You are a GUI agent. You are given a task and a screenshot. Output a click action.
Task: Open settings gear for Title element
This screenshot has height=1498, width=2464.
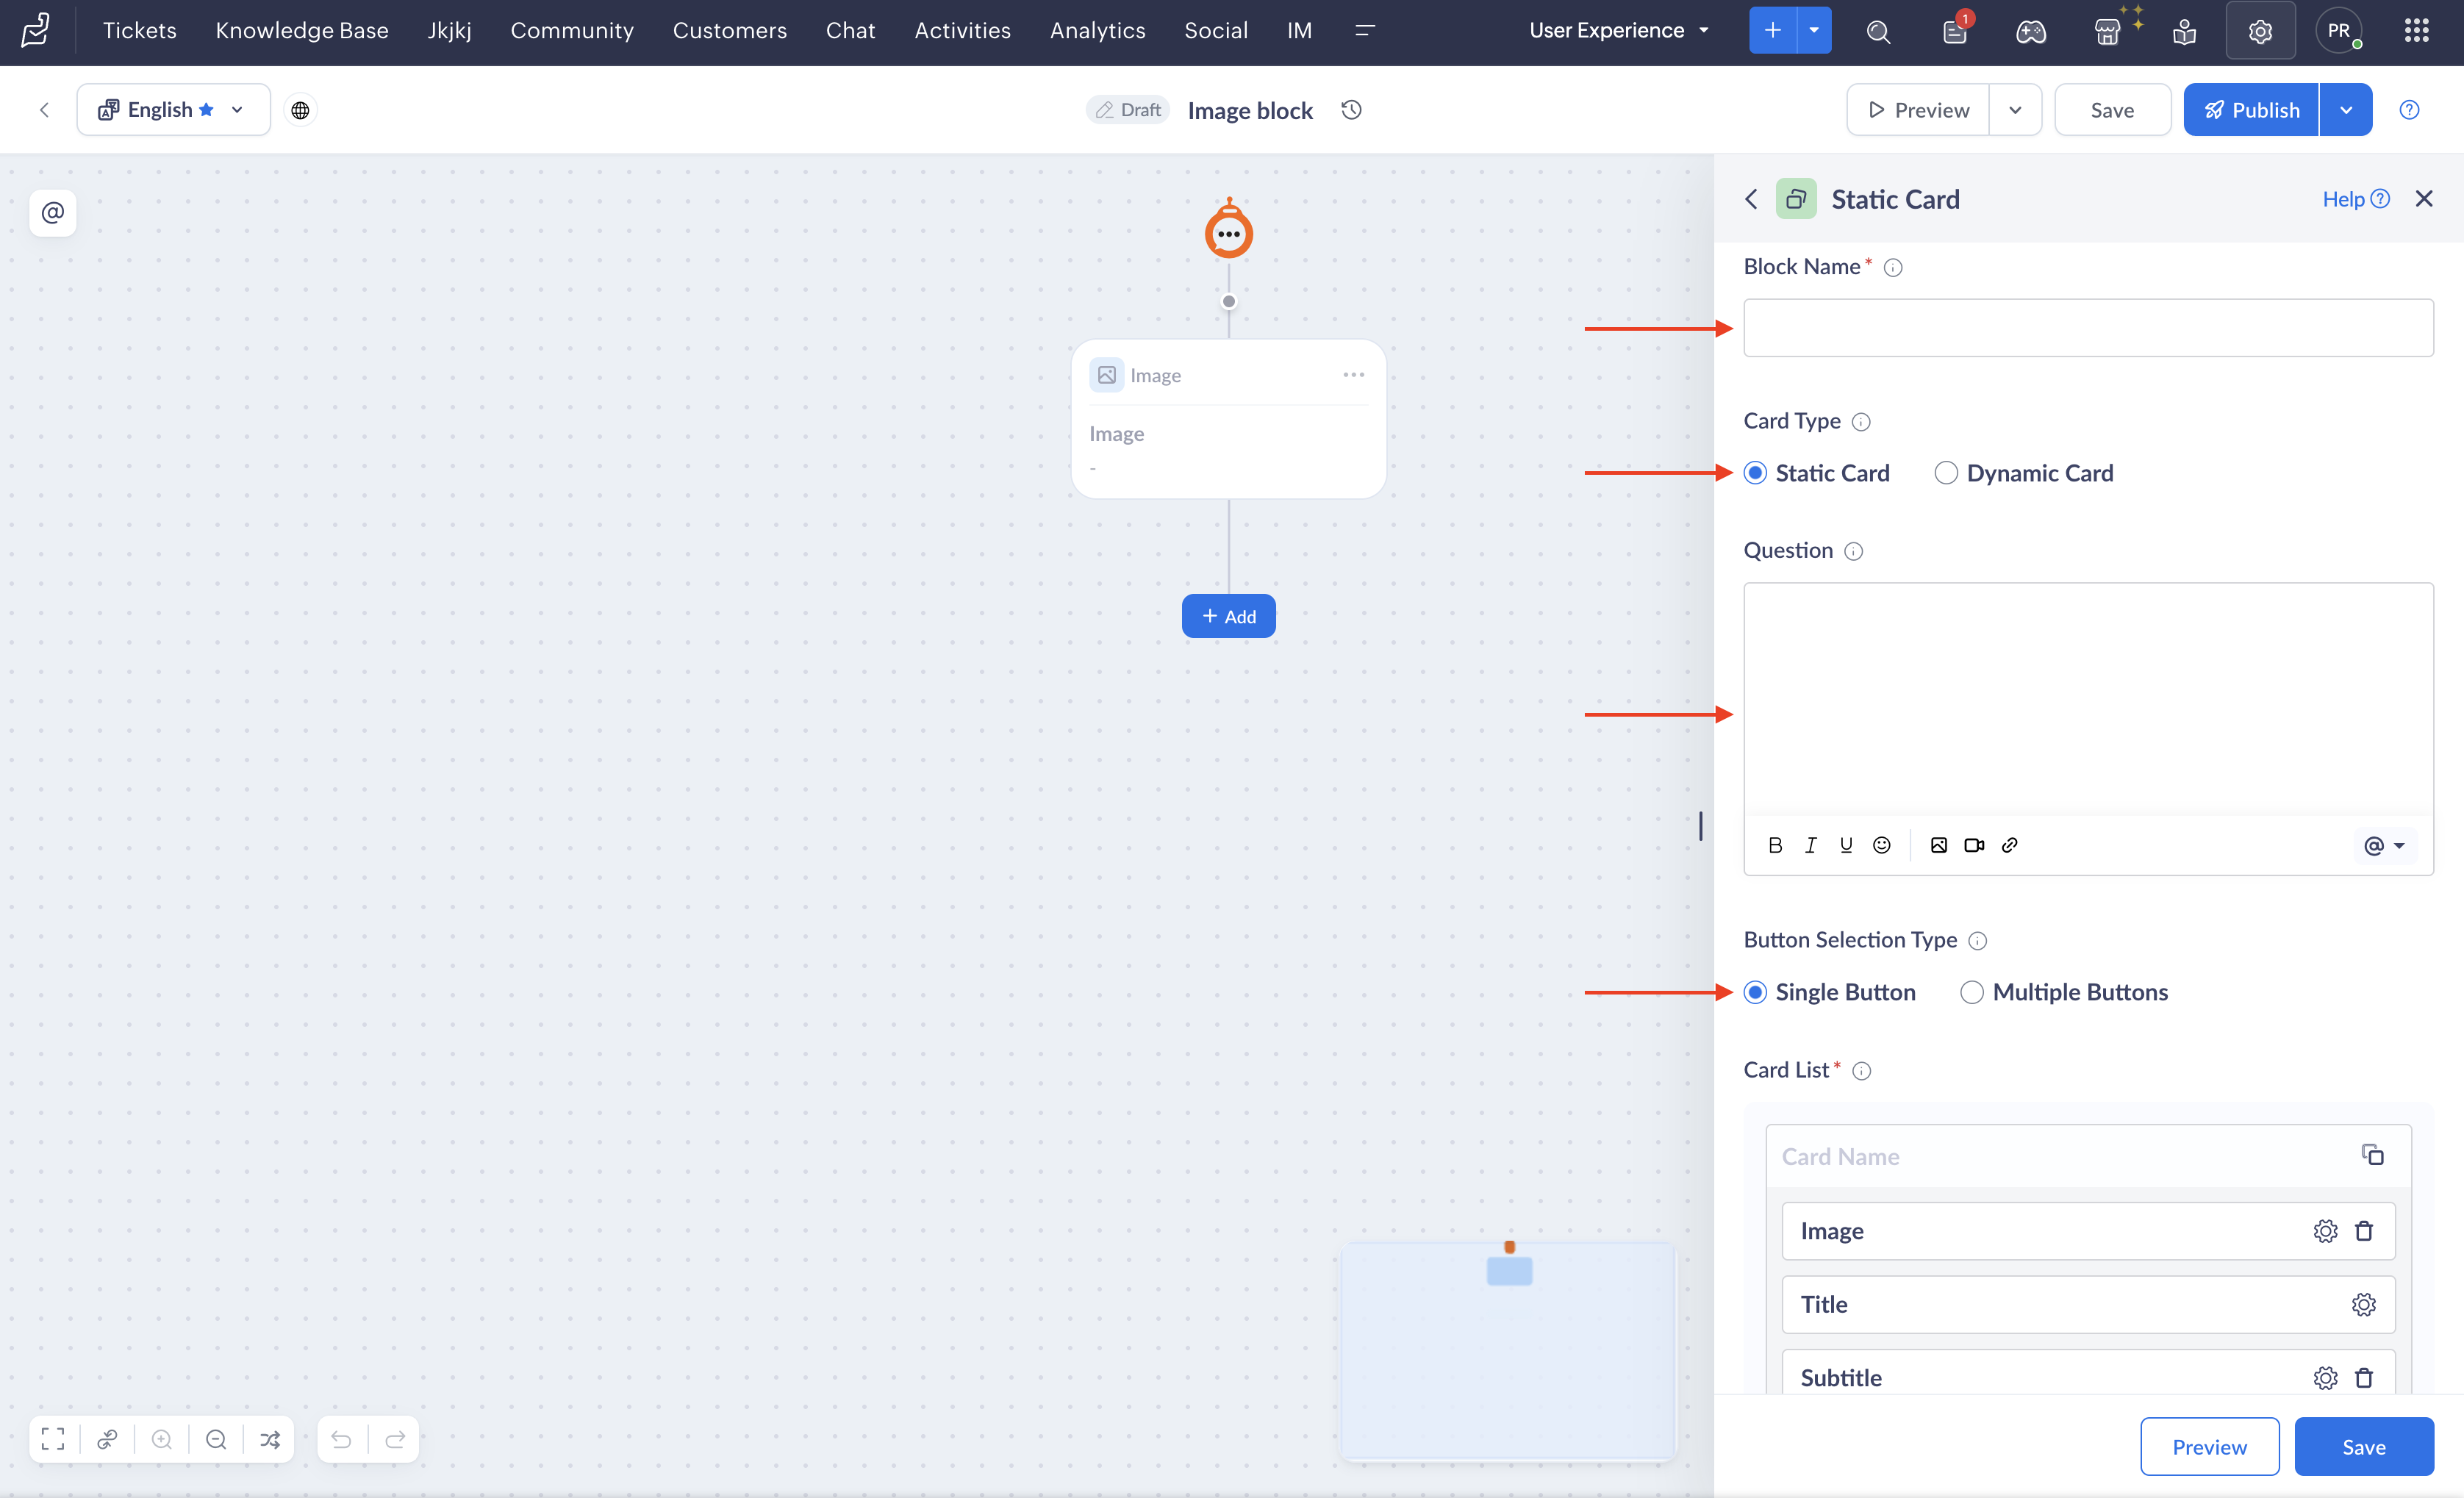[x=2364, y=1304]
